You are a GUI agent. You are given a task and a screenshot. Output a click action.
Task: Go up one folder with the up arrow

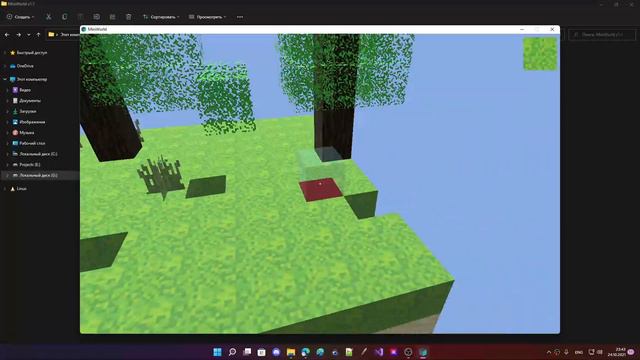click(x=38, y=35)
